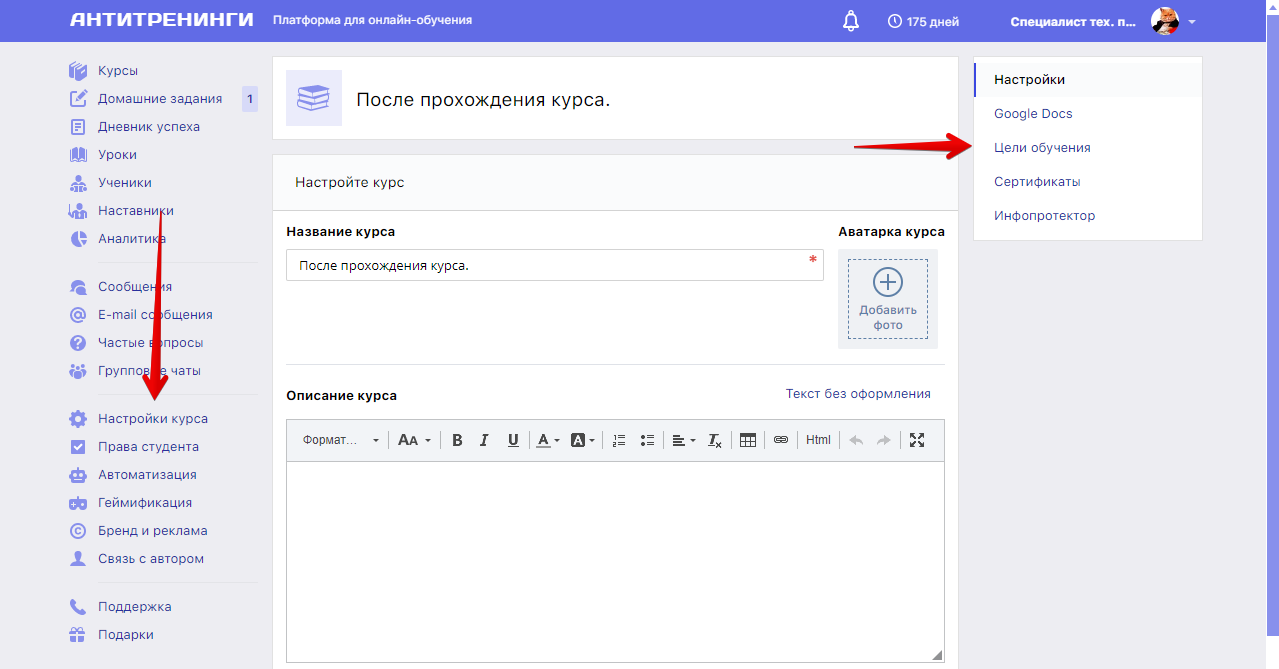This screenshot has width=1279, height=669.
Task: Create a numbered list in the editor
Action: [x=619, y=439]
